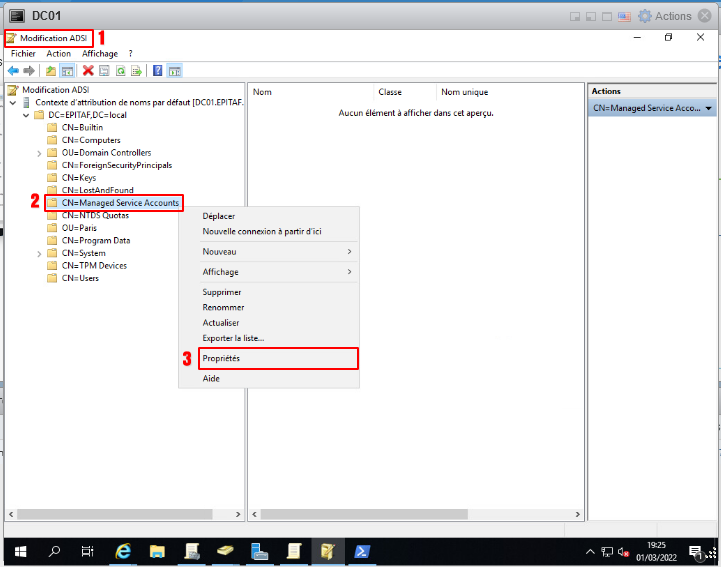
Task: Open the Affichage menu in menu bar
Action: point(99,53)
